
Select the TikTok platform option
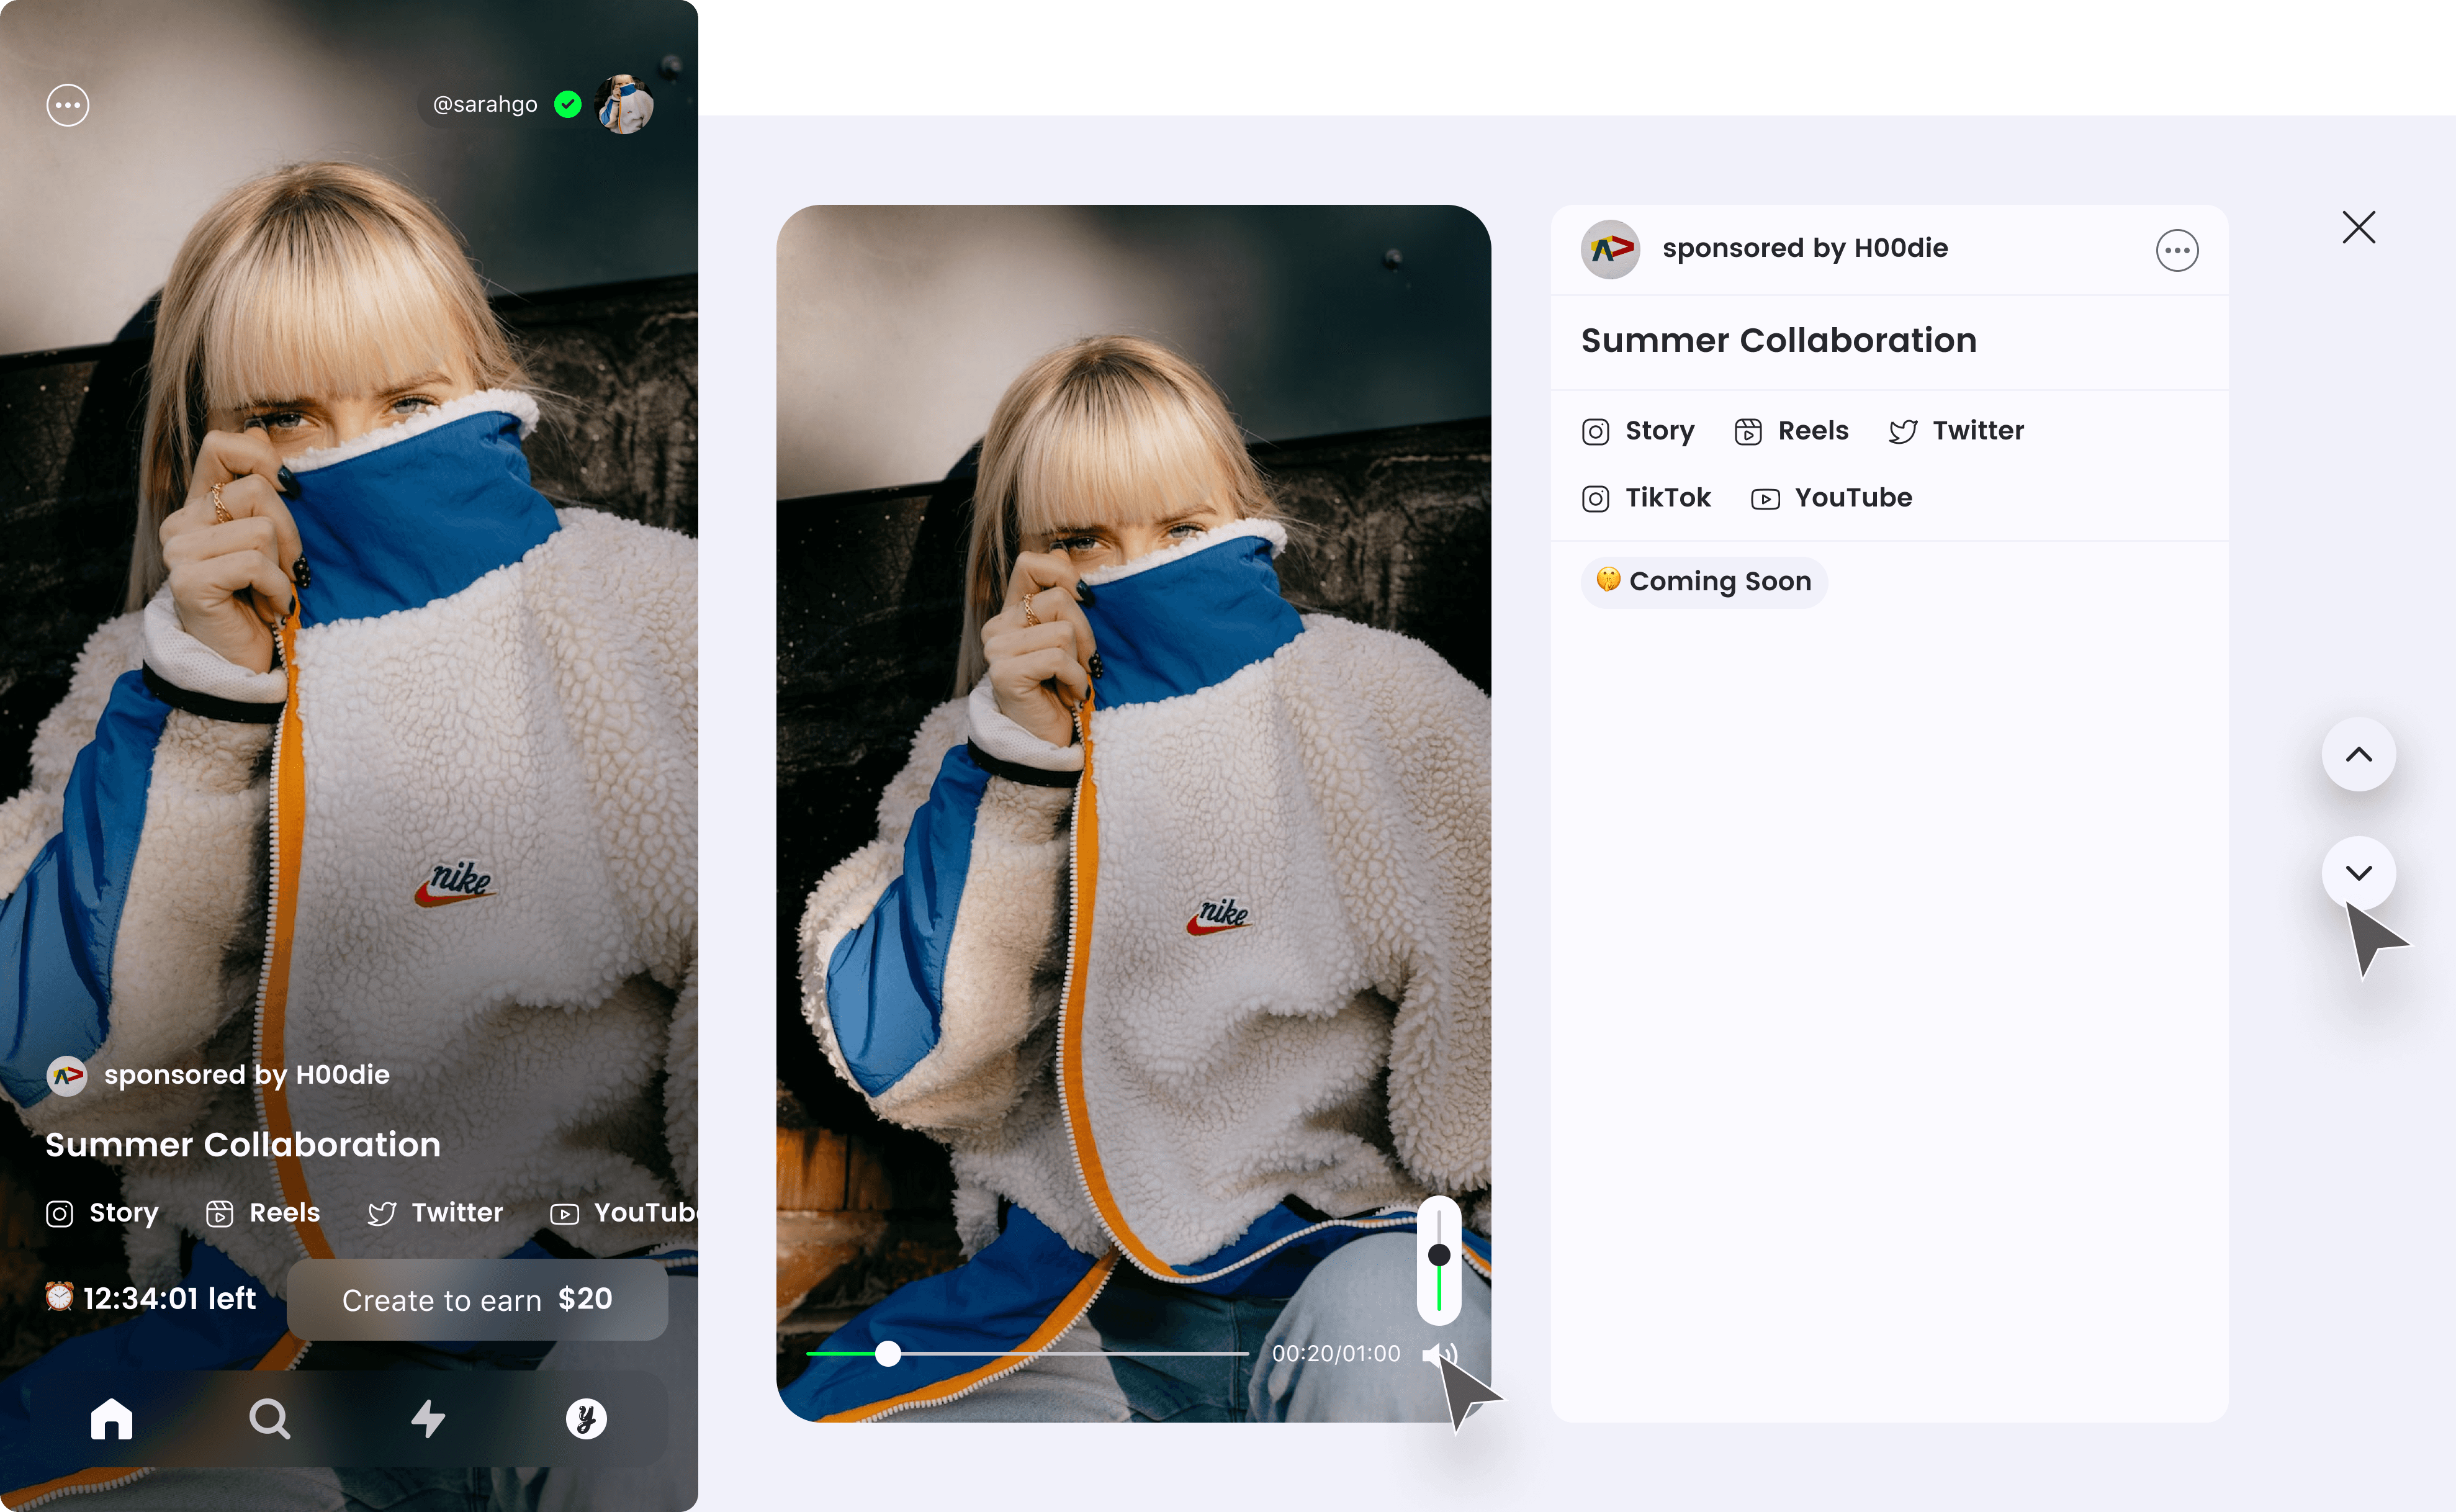click(x=1646, y=498)
